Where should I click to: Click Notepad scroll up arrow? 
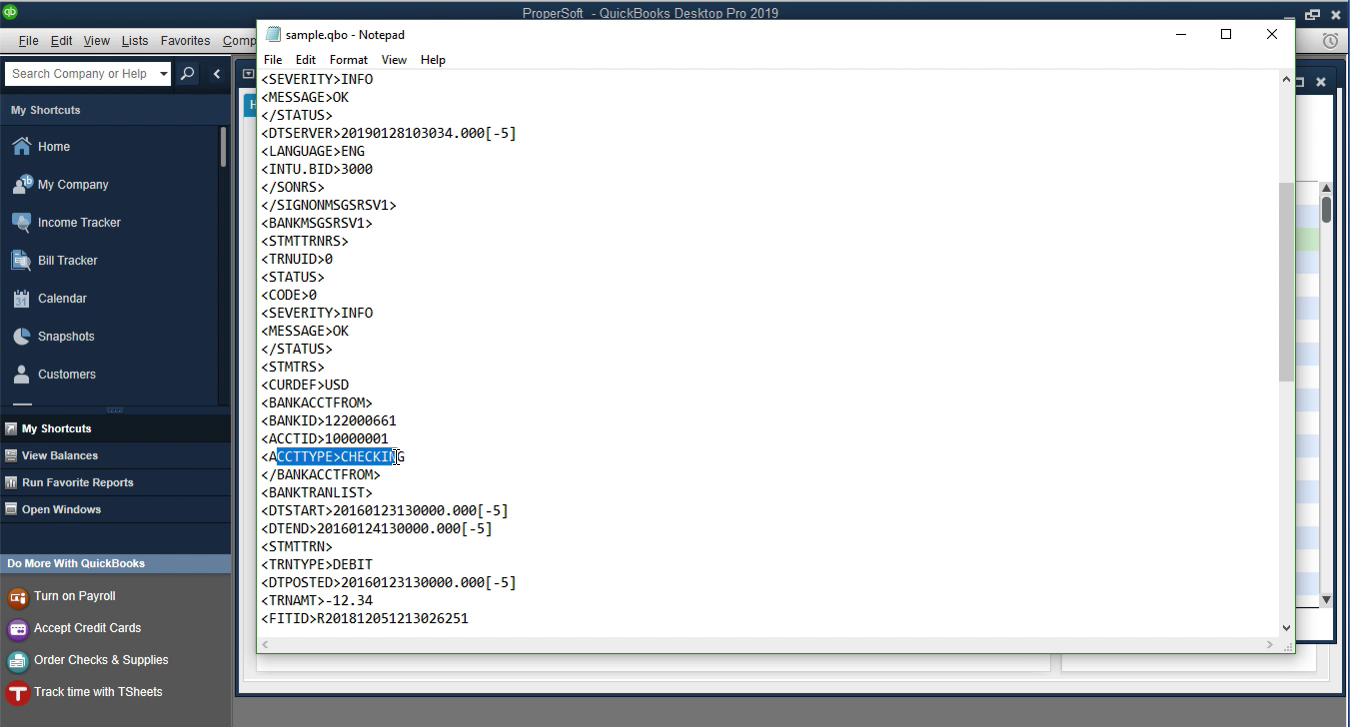coord(1286,78)
